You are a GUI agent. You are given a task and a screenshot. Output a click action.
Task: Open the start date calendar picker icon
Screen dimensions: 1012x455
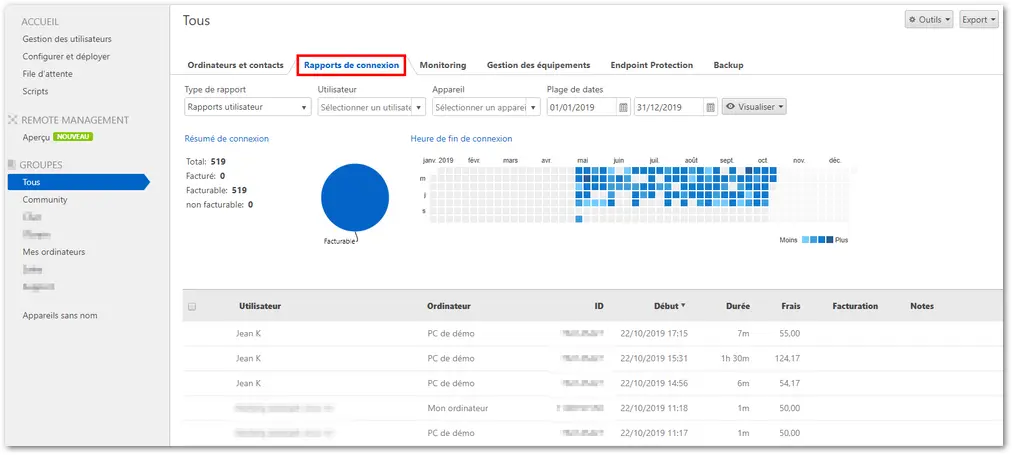coord(623,108)
